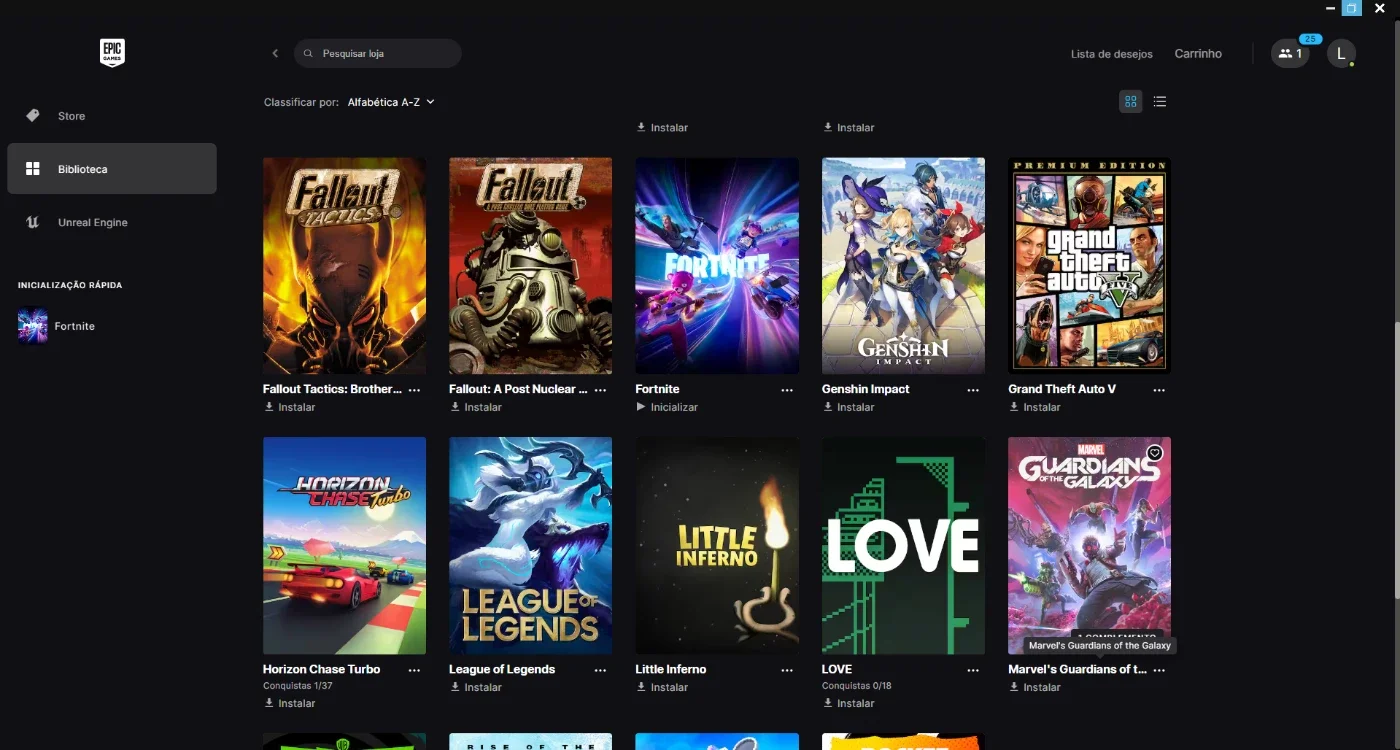The image size is (1400, 750).
Task: Install Fallout Tactics
Action: tap(289, 407)
